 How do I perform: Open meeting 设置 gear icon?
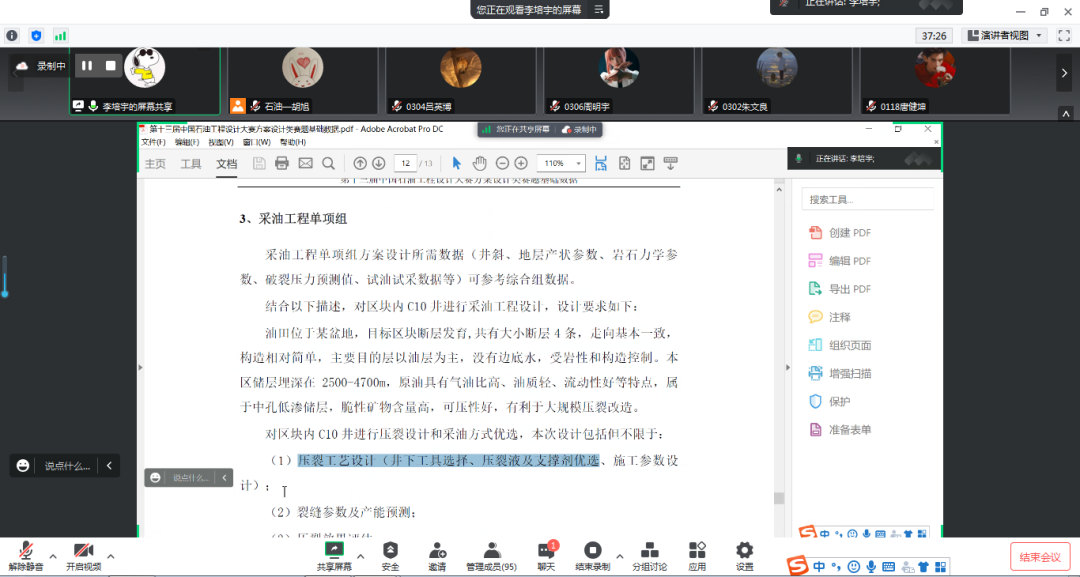point(744,555)
